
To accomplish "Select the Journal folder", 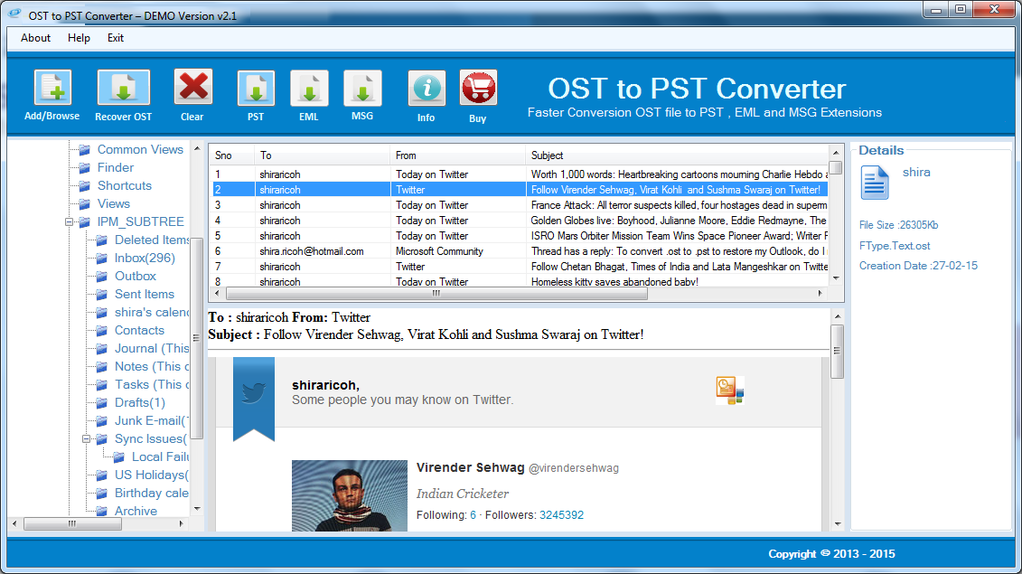I will click(x=152, y=349).
